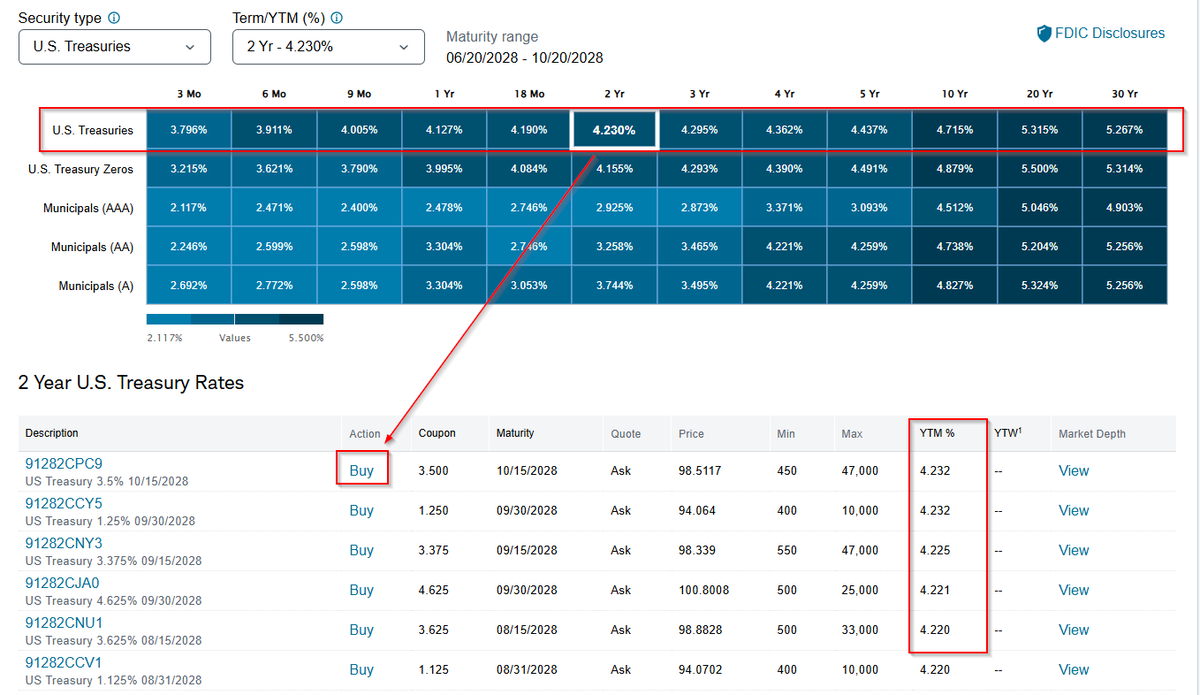Click Buy for 91282CJA0

coord(361,590)
